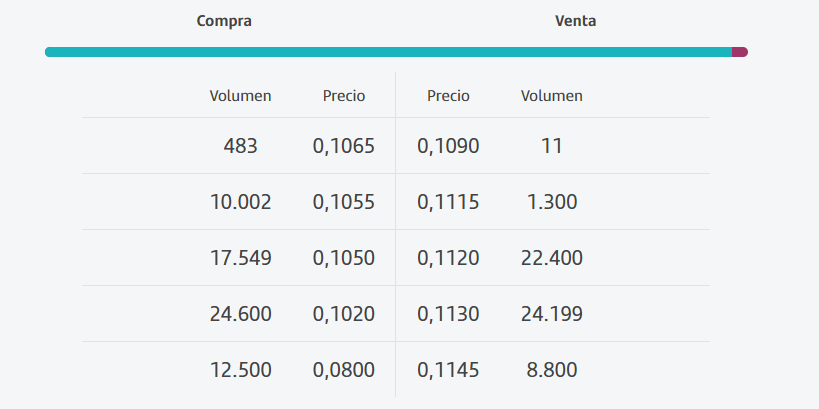Click buy price 0,1065
The width and height of the screenshot is (819, 409).
[344, 146]
